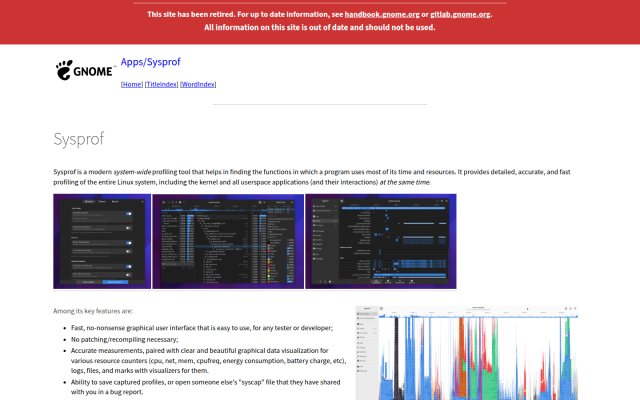Open the WordIndex link
The width and height of the screenshot is (640, 400).
(198, 84)
